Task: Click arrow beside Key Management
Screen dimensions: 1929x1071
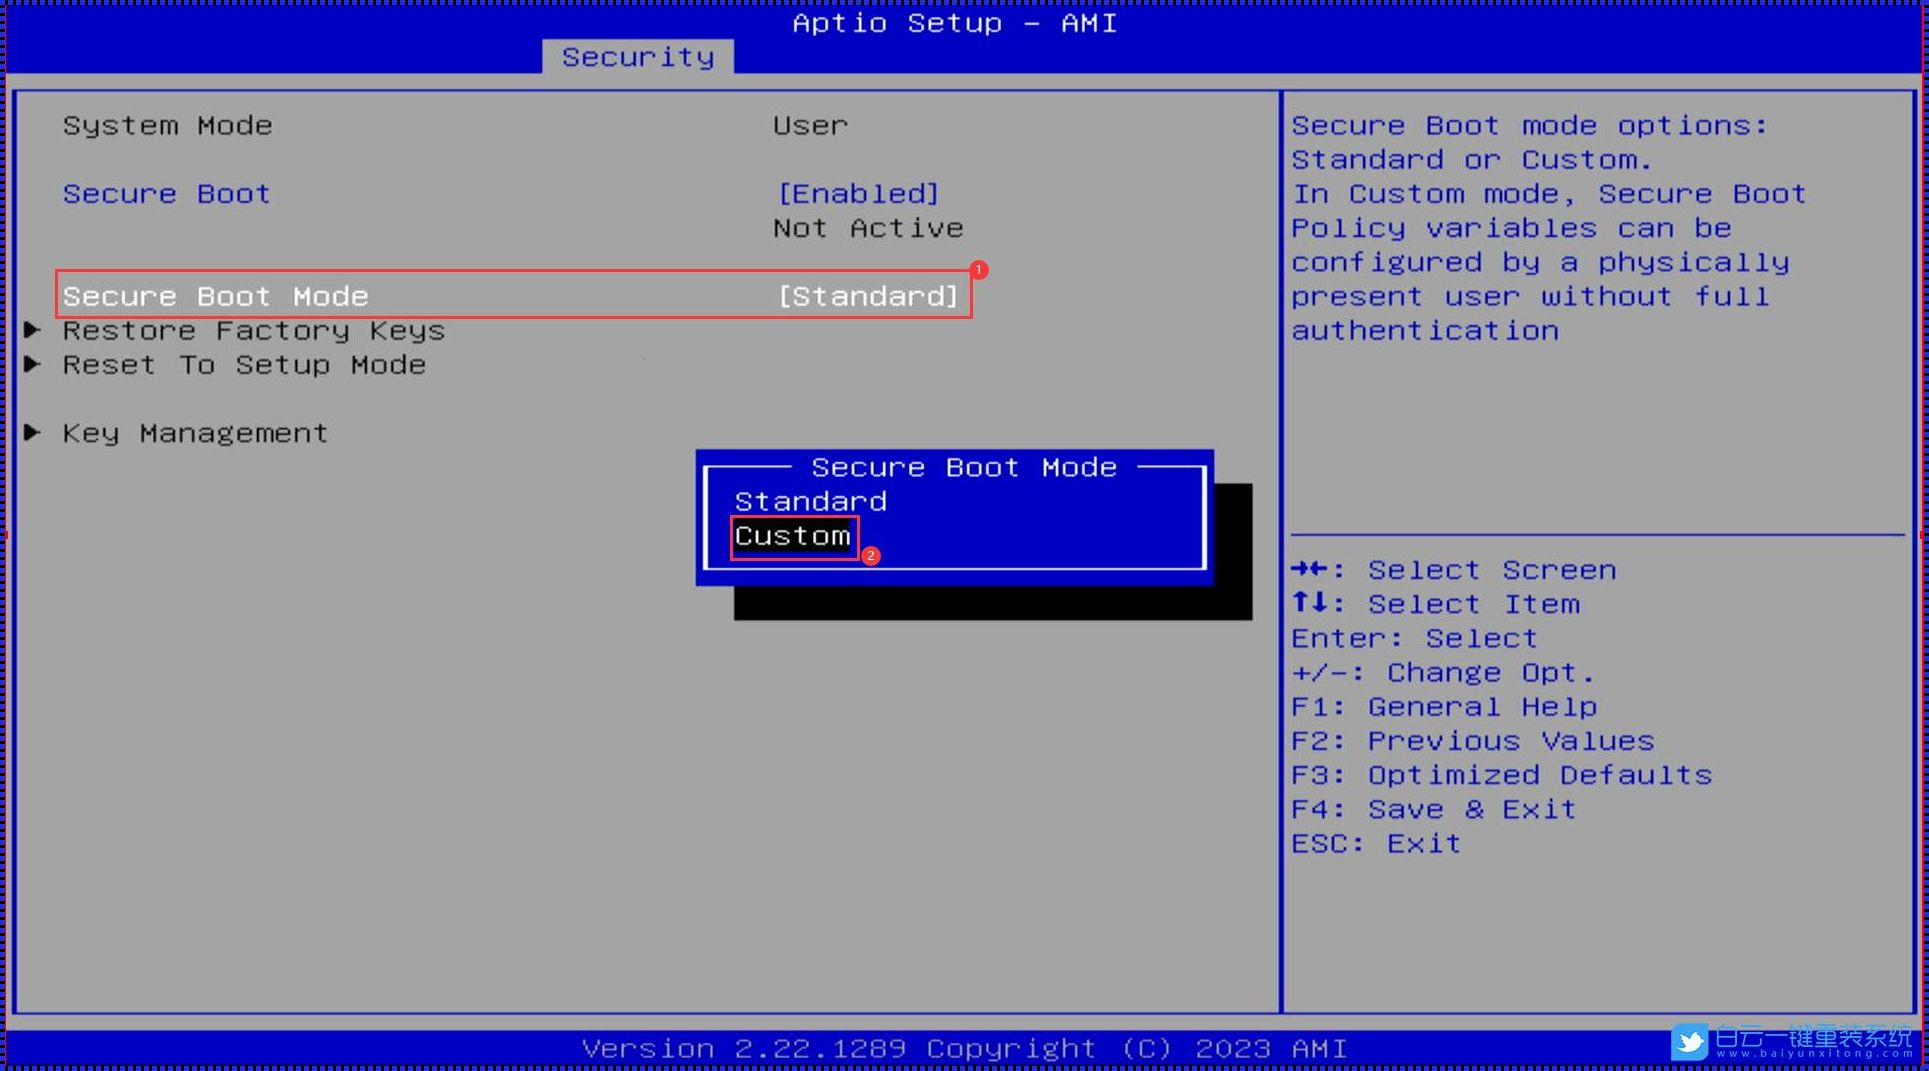Action: coord(32,432)
